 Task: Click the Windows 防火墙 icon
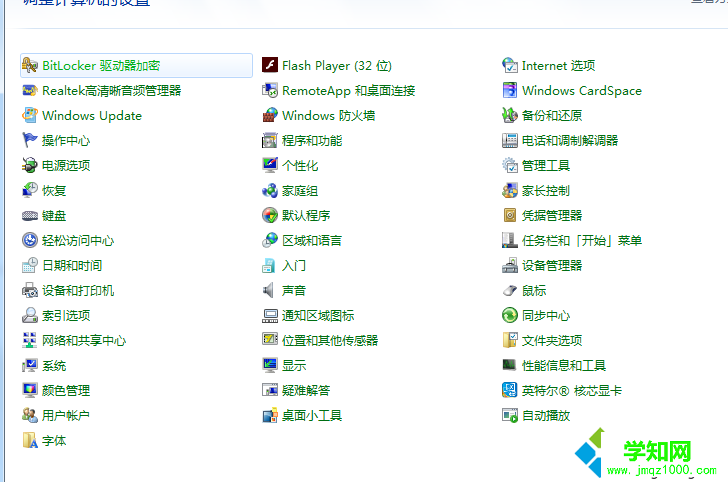pyautogui.click(x=270, y=116)
